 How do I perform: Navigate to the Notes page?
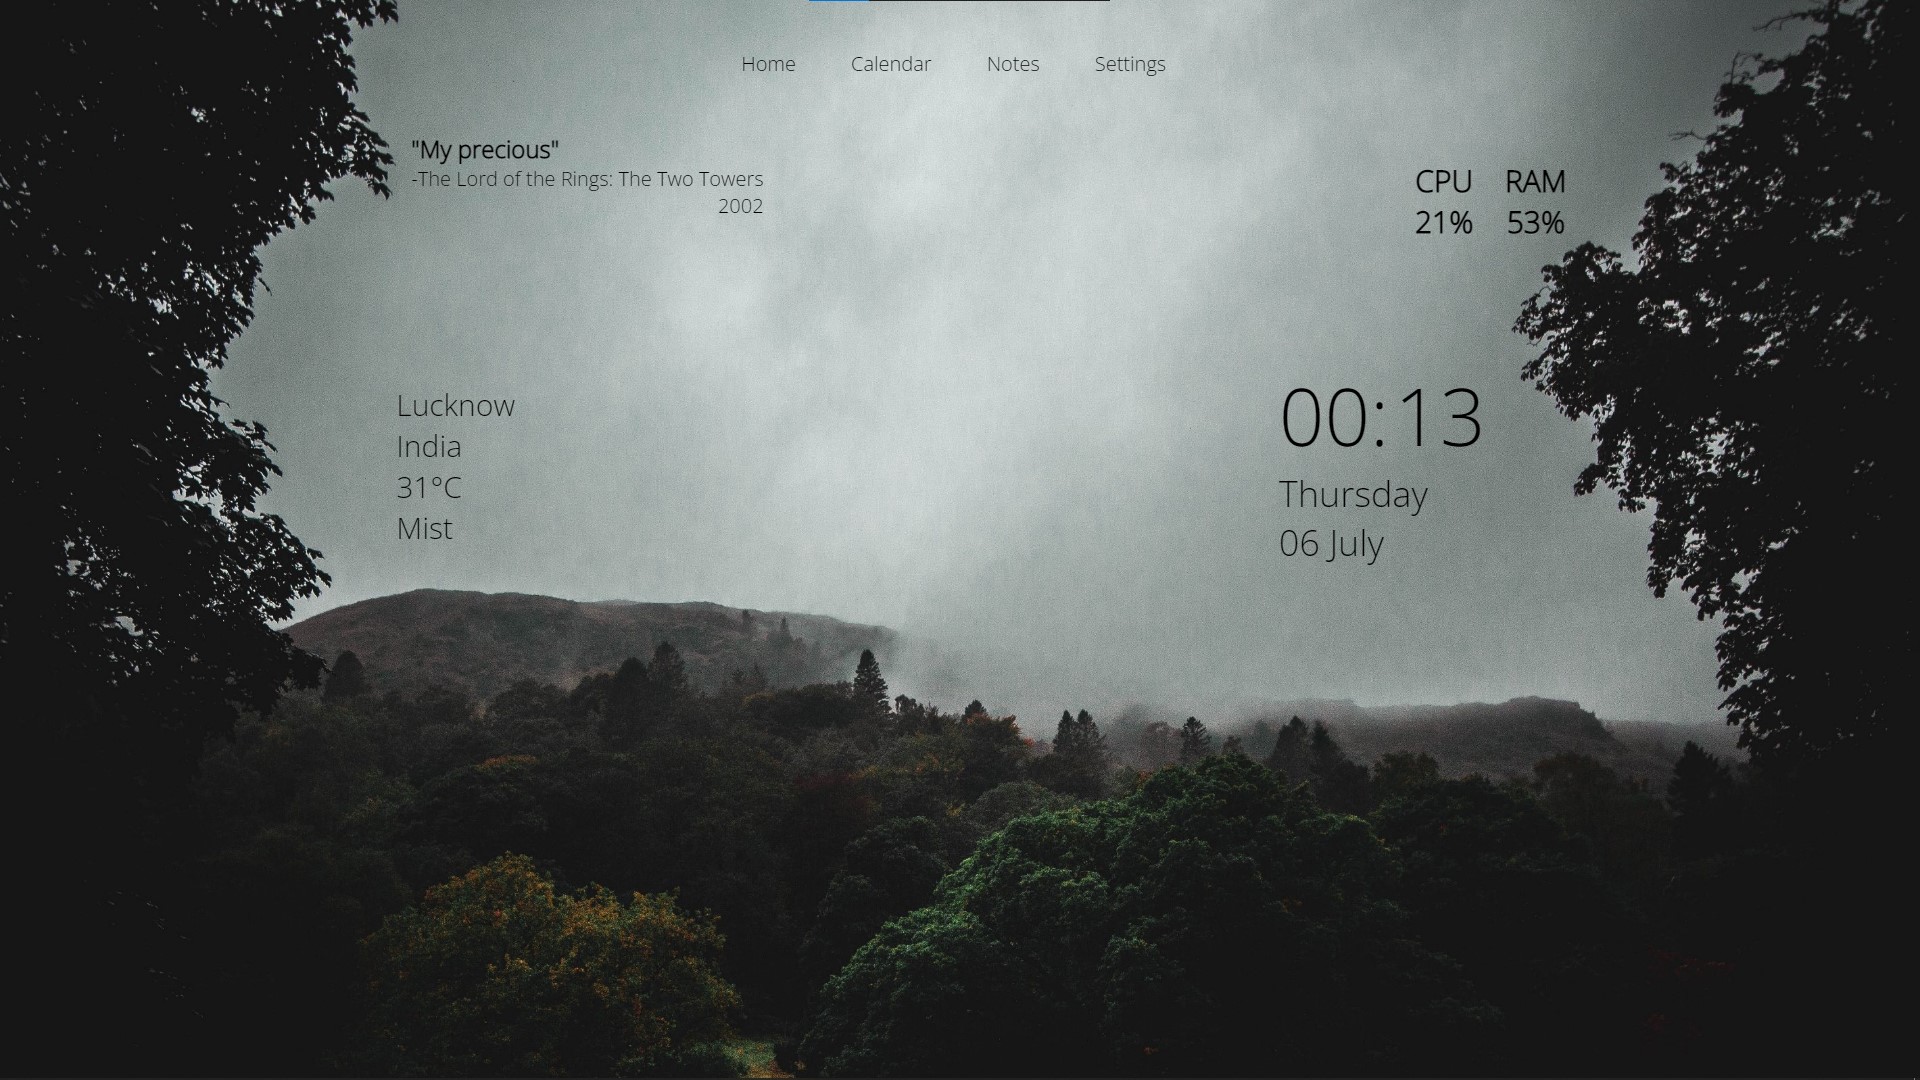click(x=1013, y=63)
